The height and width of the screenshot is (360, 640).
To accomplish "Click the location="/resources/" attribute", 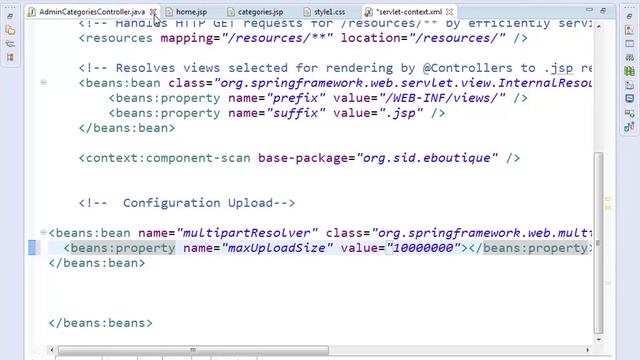I will [423, 38].
